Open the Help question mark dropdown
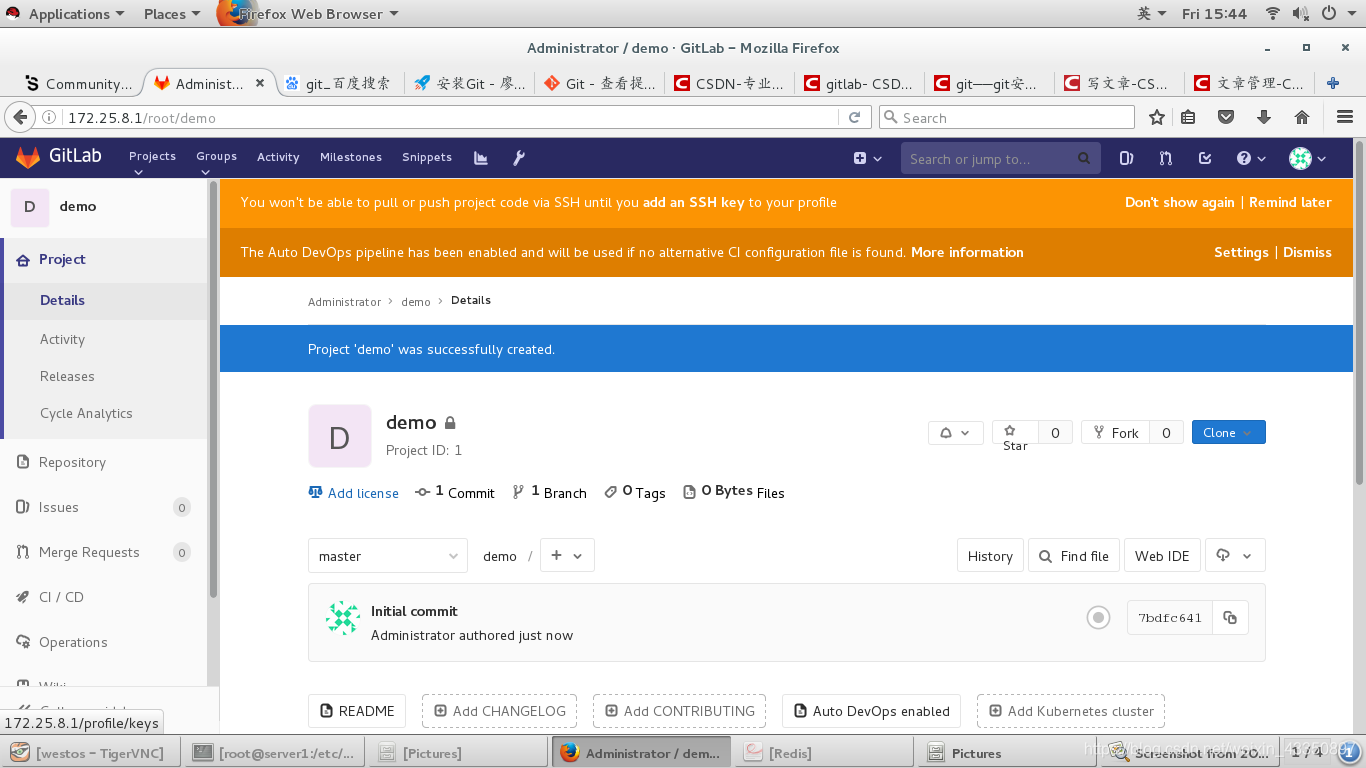The width and height of the screenshot is (1366, 768). [1251, 158]
